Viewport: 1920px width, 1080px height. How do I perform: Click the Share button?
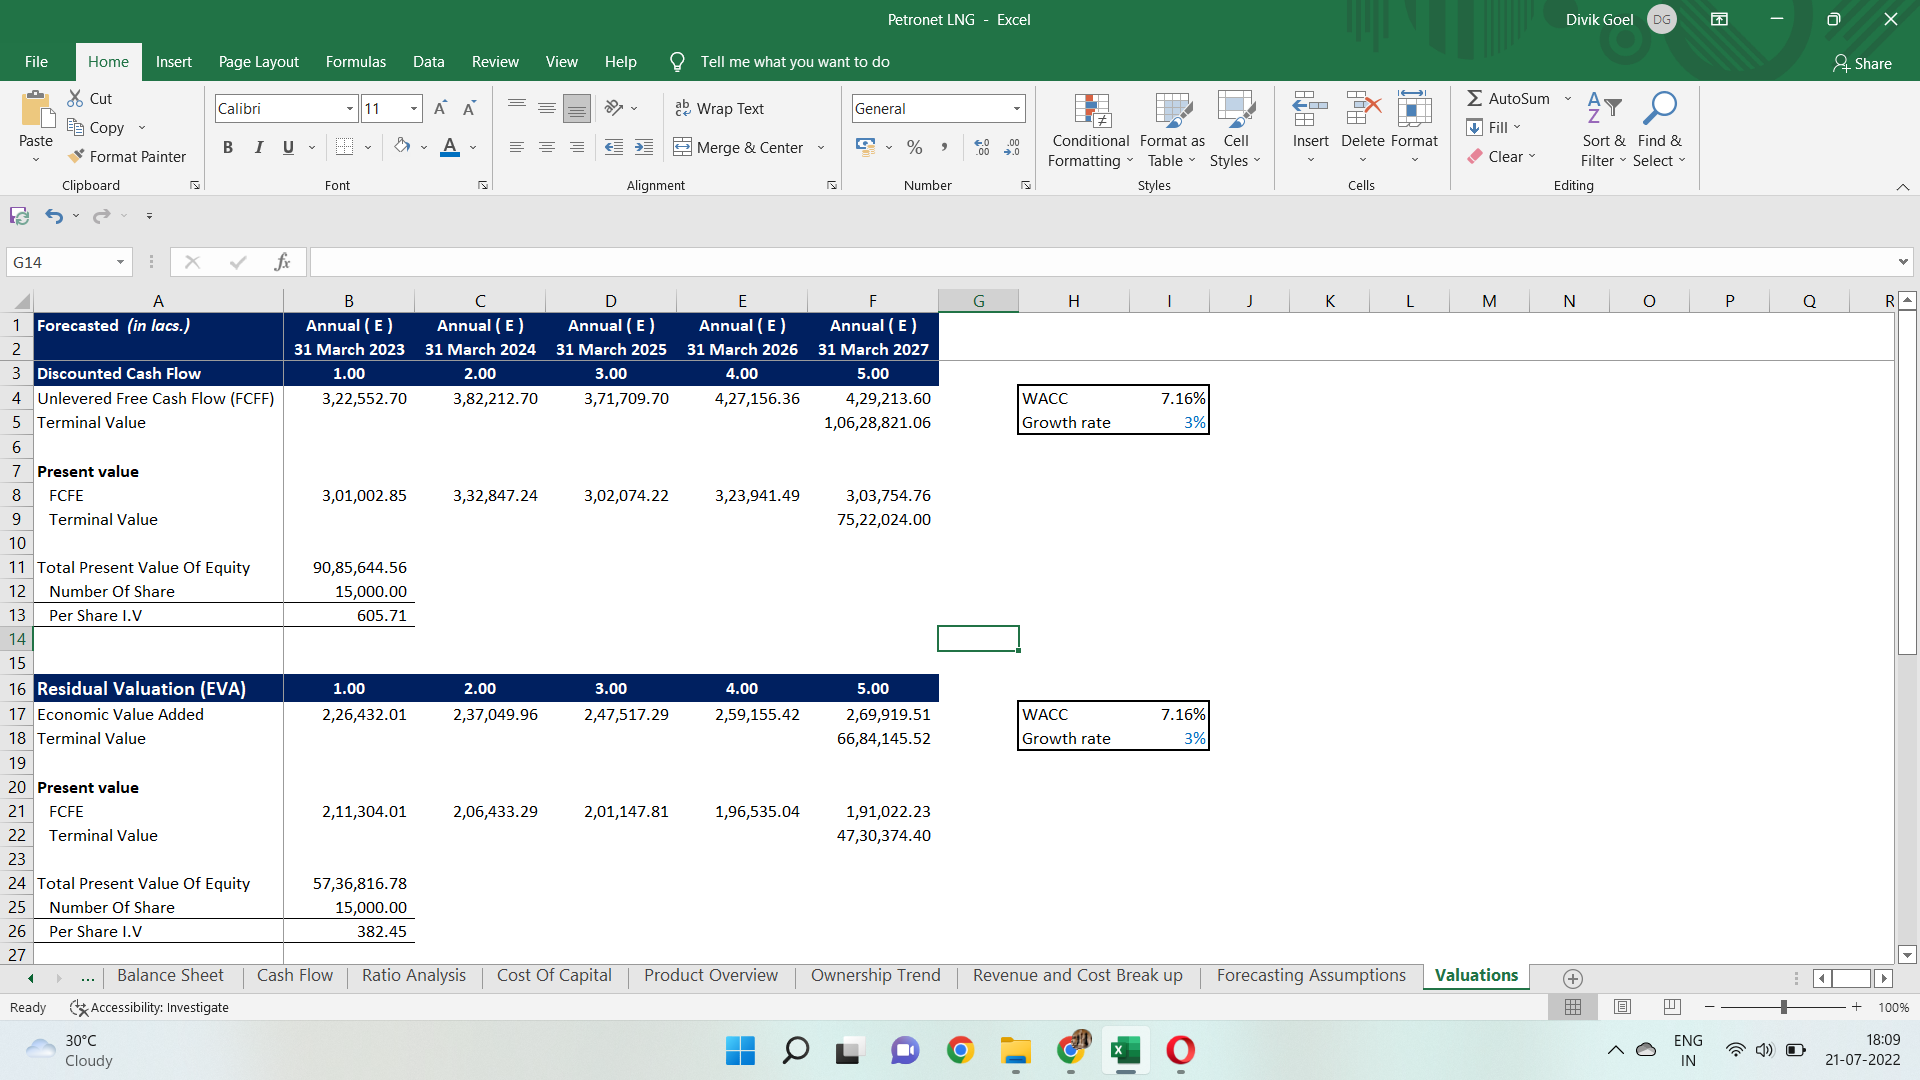(1862, 63)
